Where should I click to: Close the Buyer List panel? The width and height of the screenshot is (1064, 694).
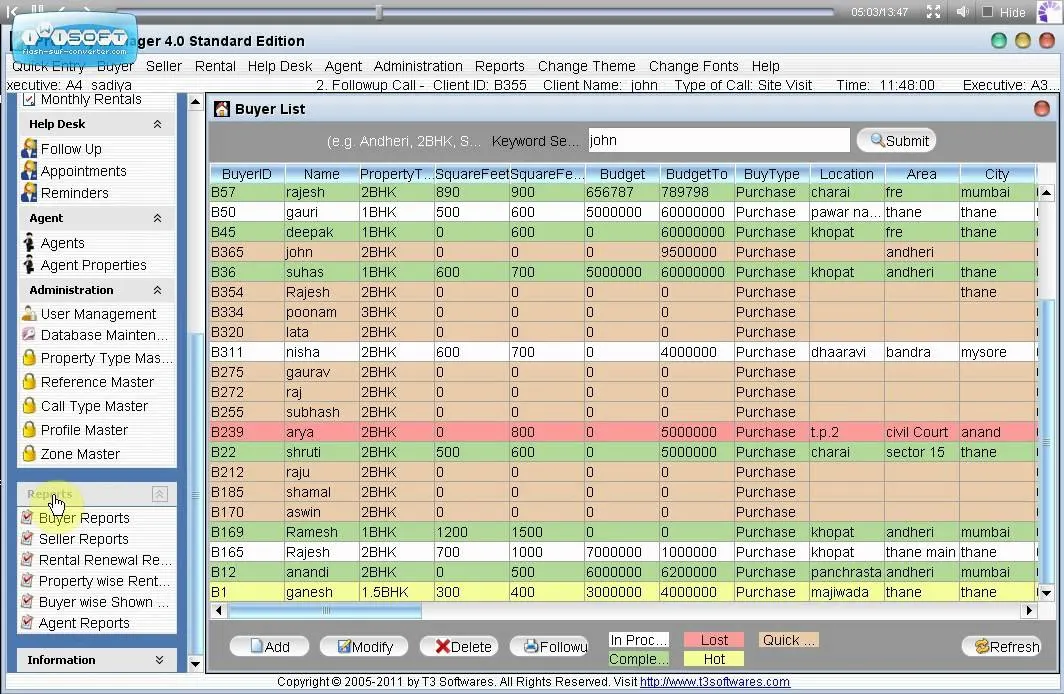(1042, 109)
